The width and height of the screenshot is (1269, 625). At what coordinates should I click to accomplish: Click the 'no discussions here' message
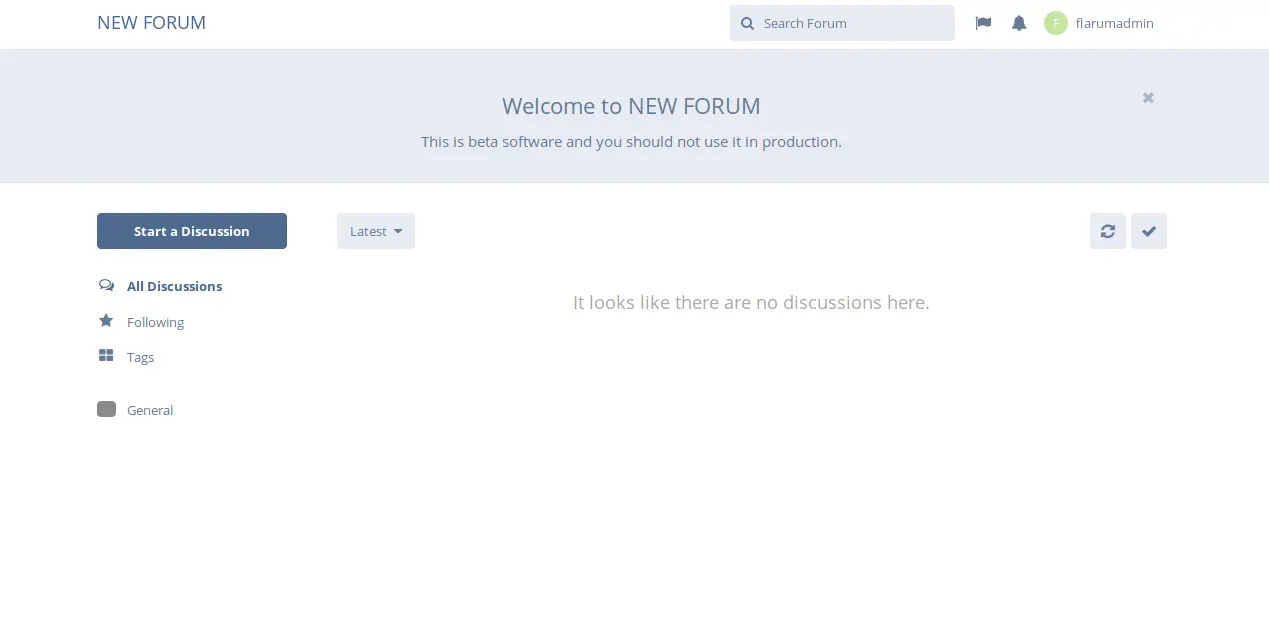point(751,302)
